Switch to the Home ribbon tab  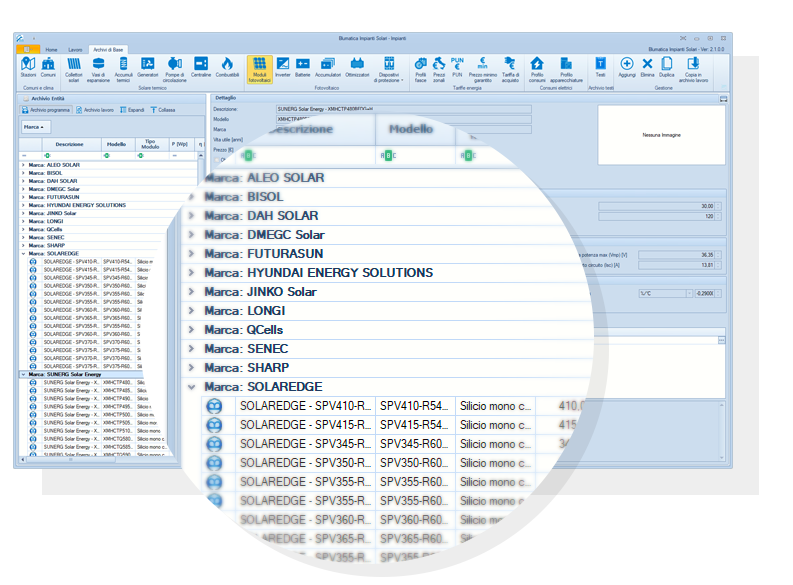pyautogui.click(x=51, y=48)
